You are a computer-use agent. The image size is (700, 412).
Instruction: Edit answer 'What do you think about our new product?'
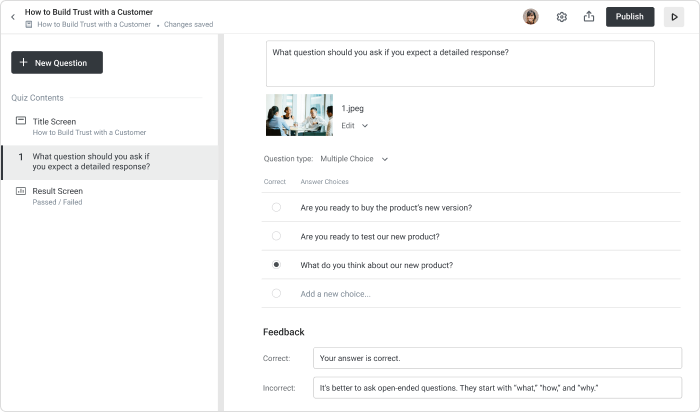[376, 265]
